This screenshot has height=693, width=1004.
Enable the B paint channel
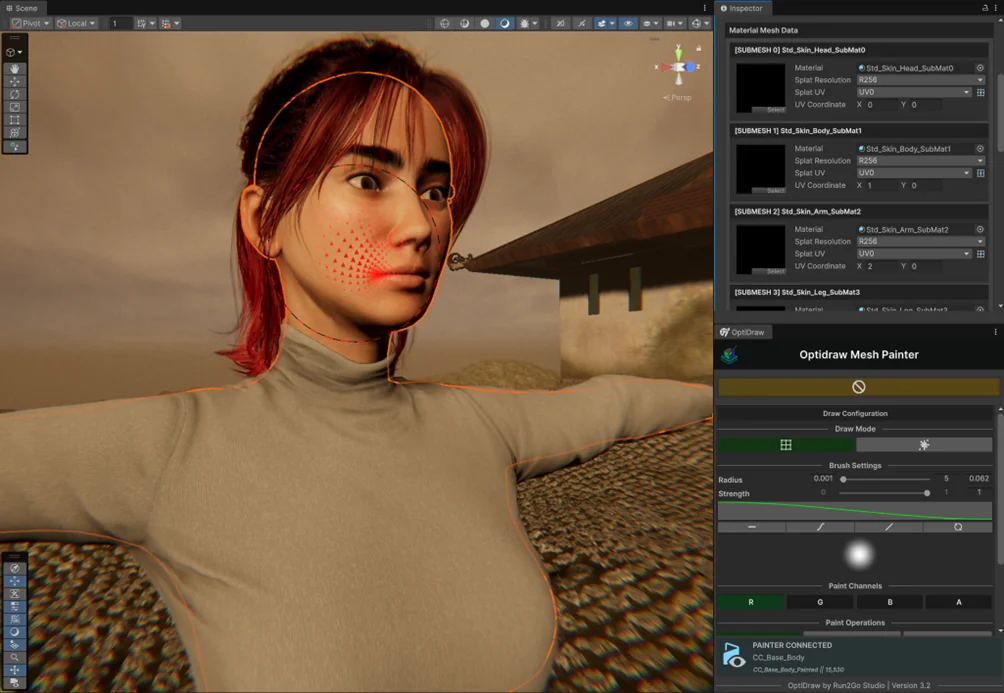tap(890, 602)
